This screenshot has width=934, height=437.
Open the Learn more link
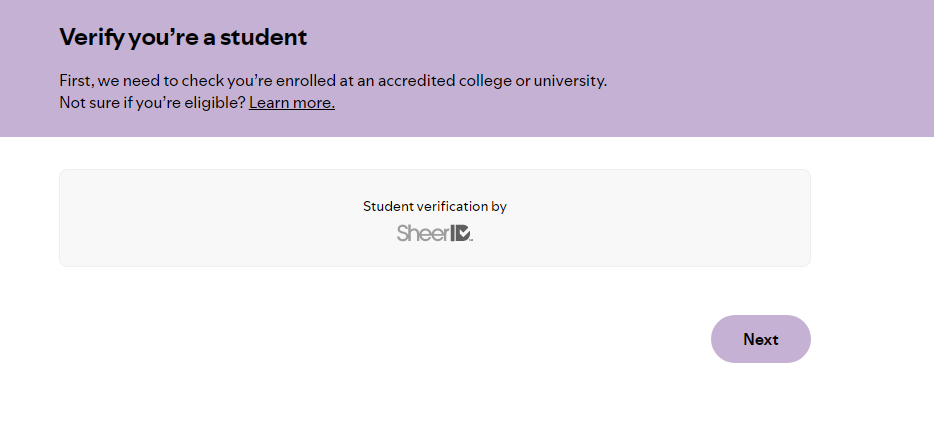tap(292, 102)
